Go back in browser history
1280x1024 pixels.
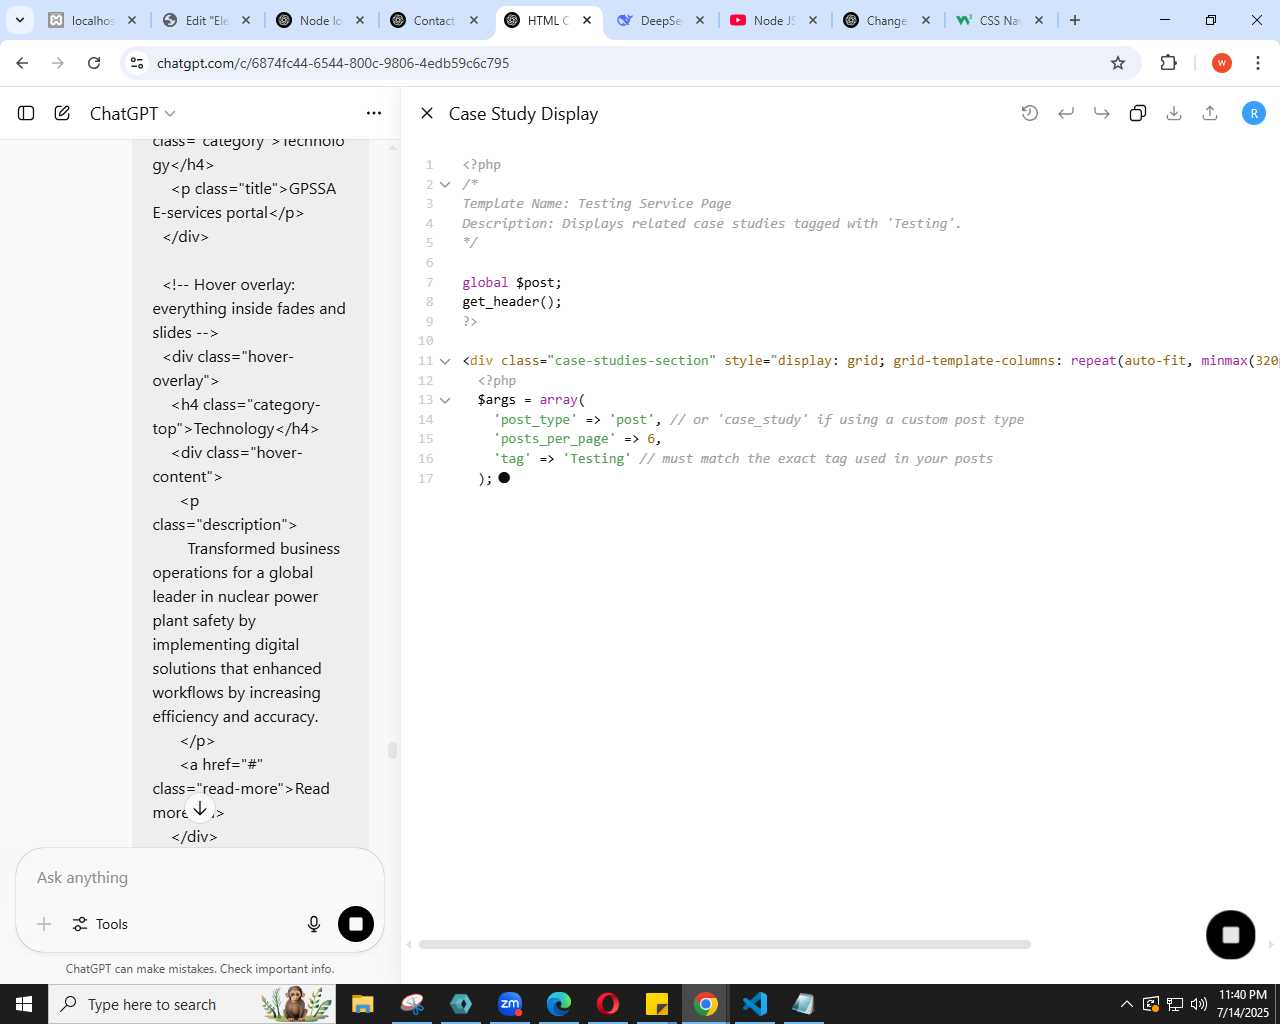coord(22,63)
